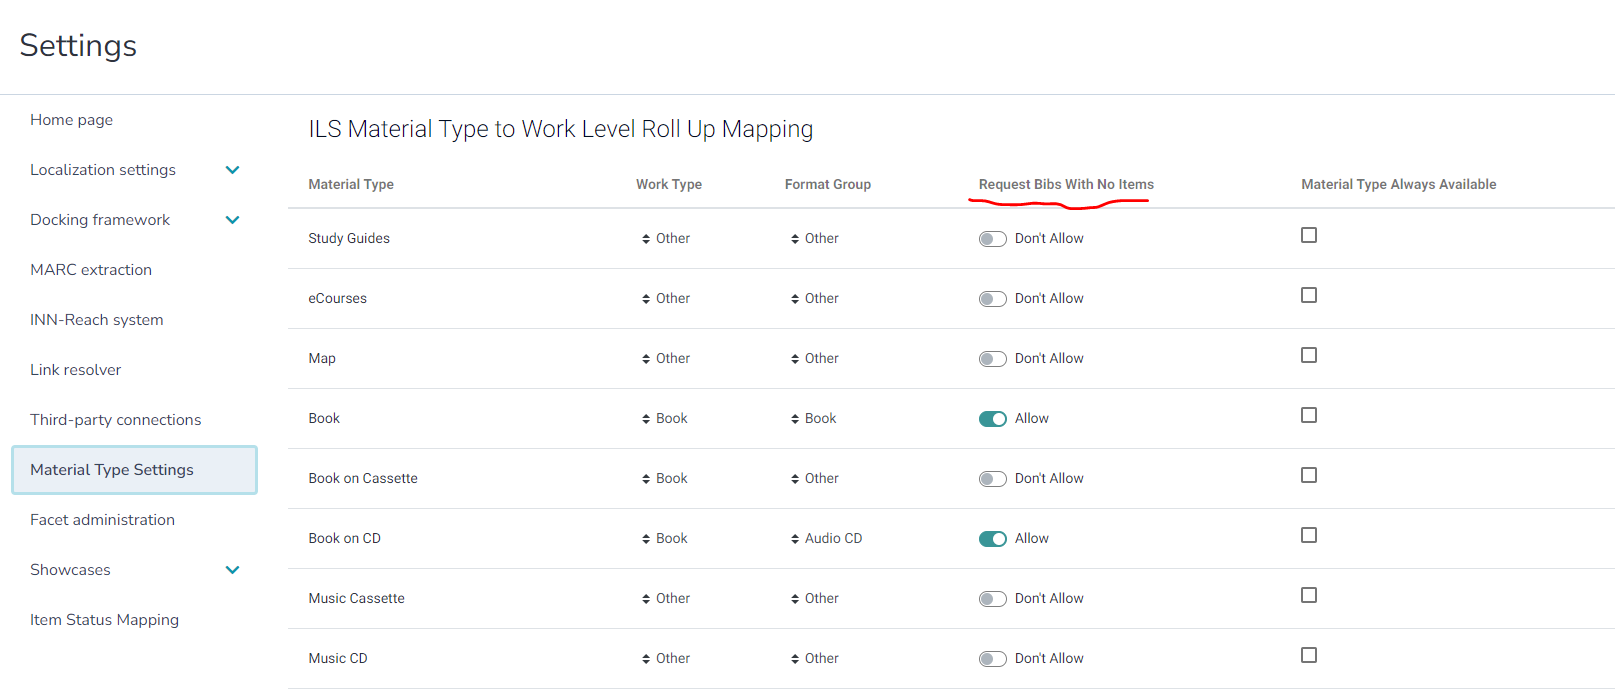Click the Book on CD cell
The height and width of the screenshot is (698, 1615).
345,538
